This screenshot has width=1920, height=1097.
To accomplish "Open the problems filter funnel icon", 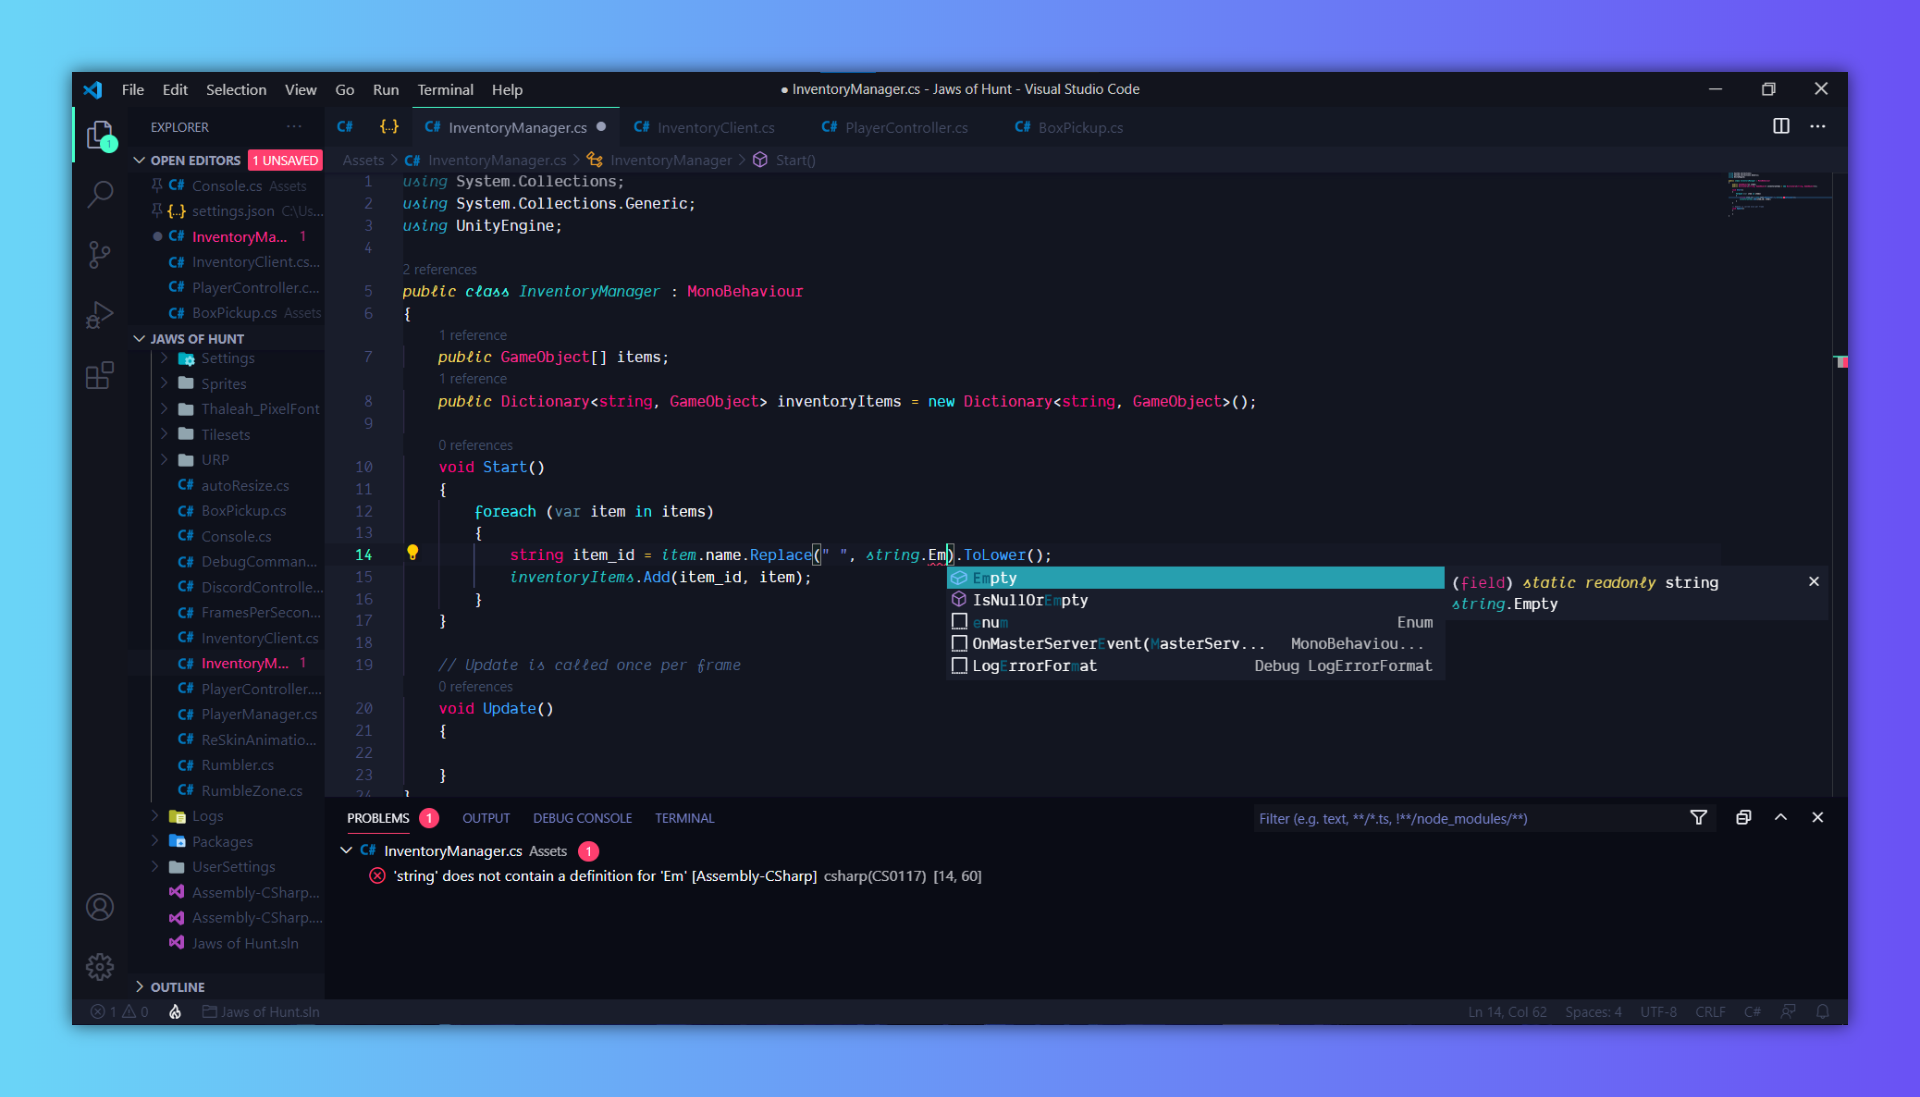I will 1698,818.
